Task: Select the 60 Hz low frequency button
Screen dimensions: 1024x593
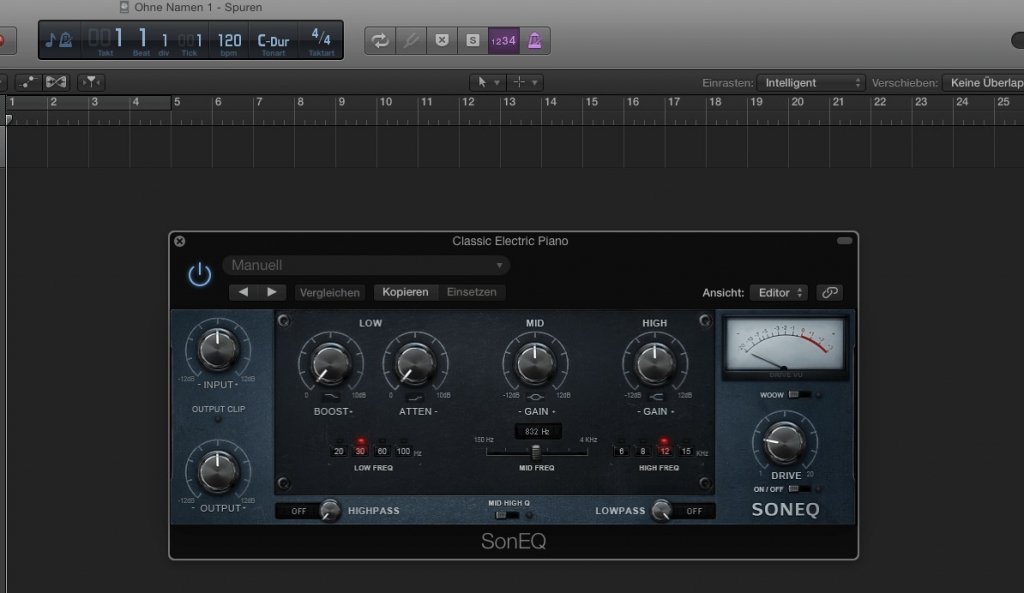Action: pyautogui.click(x=382, y=451)
